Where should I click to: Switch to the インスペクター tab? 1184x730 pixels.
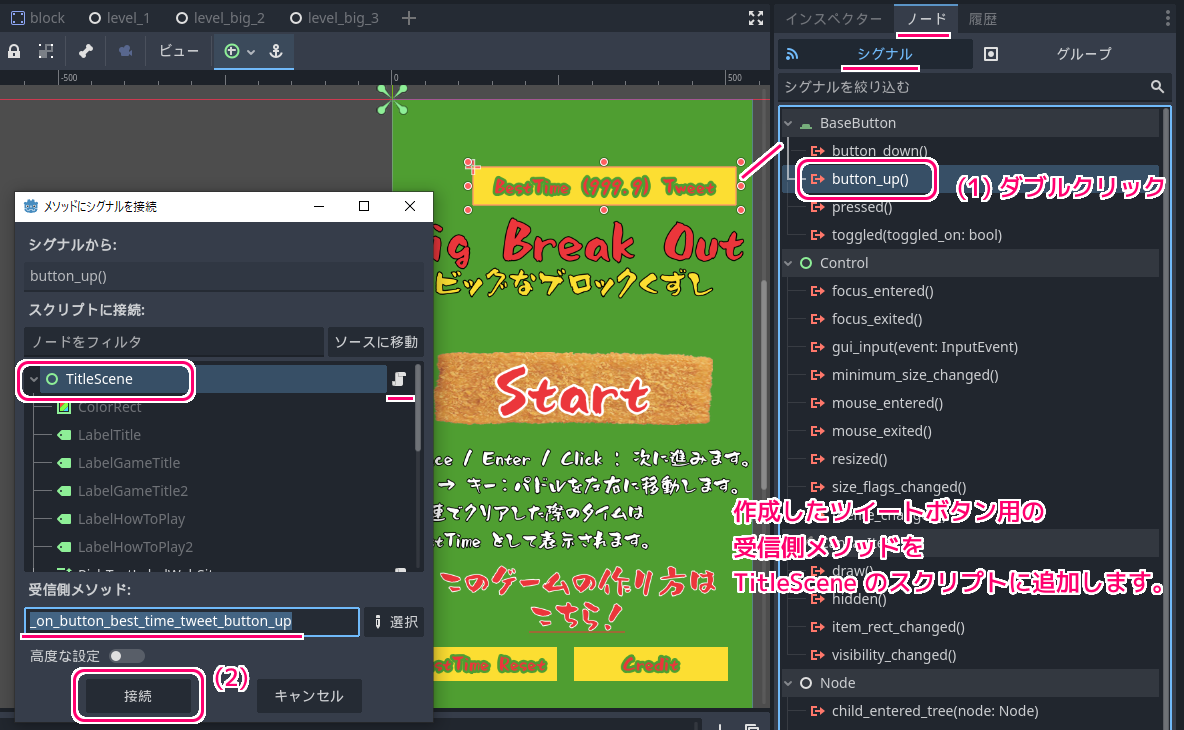click(833, 19)
